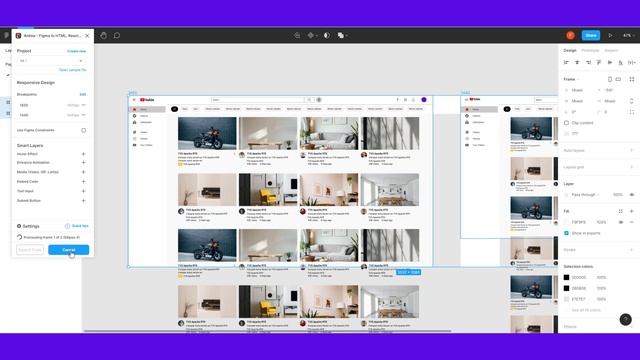640x360 pixels.
Task: Open the Frame type dropdown
Action: (571, 79)
